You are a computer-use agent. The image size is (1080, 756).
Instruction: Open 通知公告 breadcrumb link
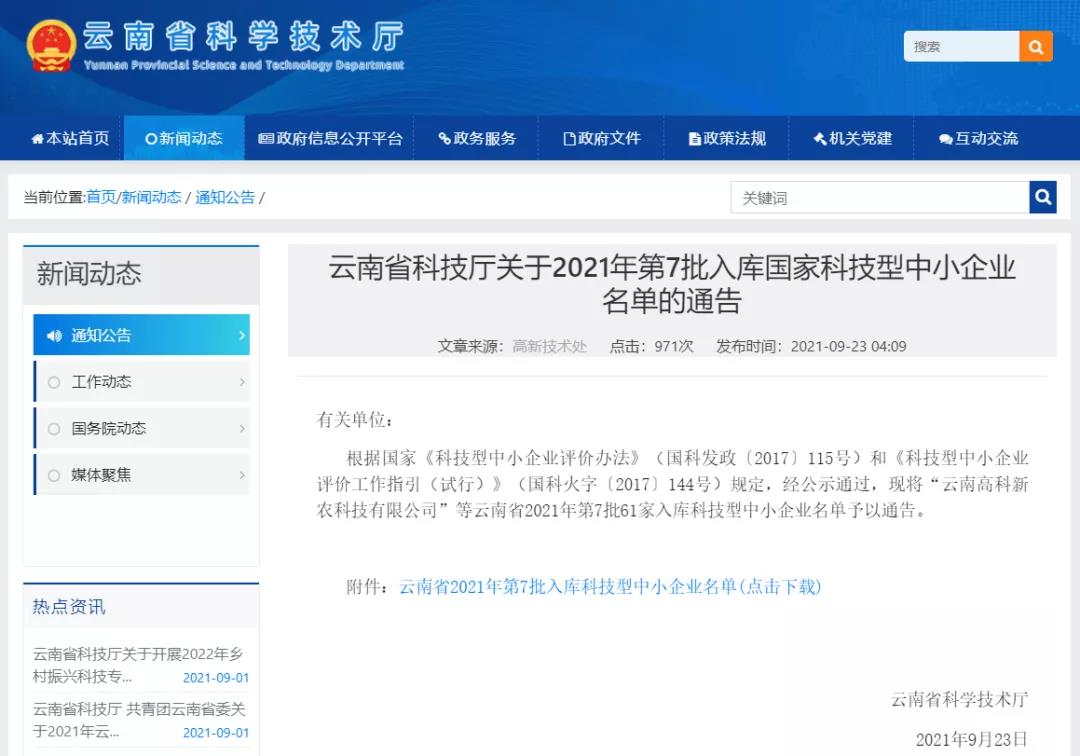click(x=225, y=198)
